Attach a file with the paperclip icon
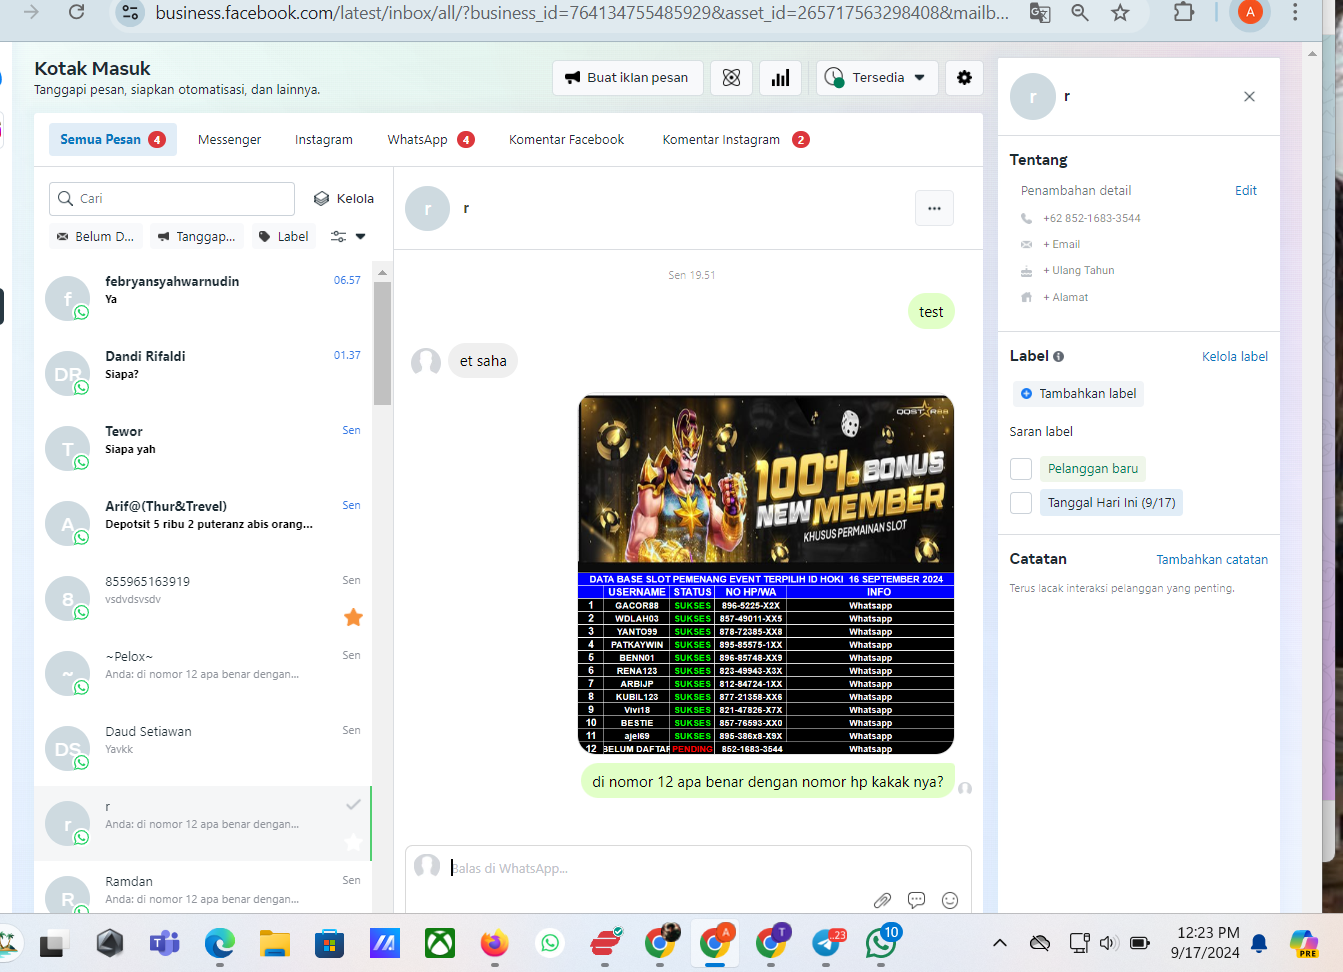Viewport: 1343px width, 972px height. 882,900
